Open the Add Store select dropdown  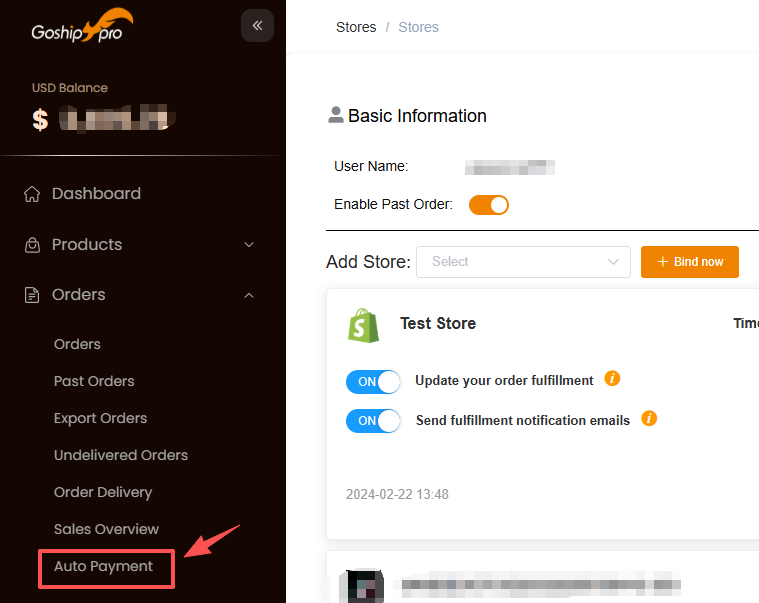click(x=523, y=262)
